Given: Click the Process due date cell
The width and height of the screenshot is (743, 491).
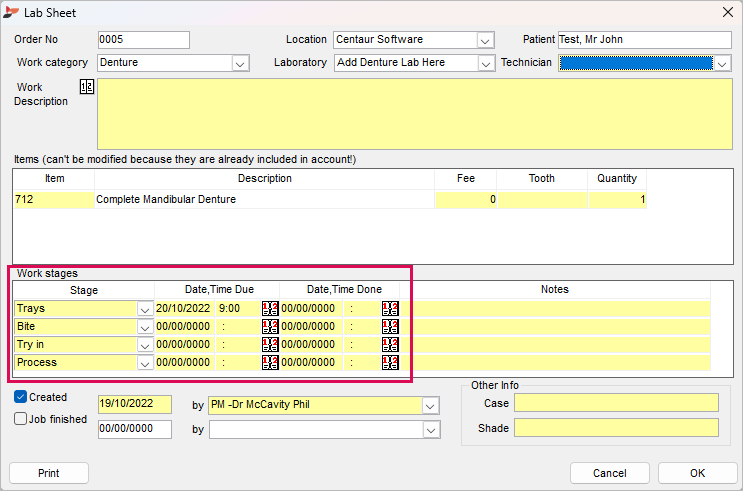Looking at the screenshot, I should 184,363.
